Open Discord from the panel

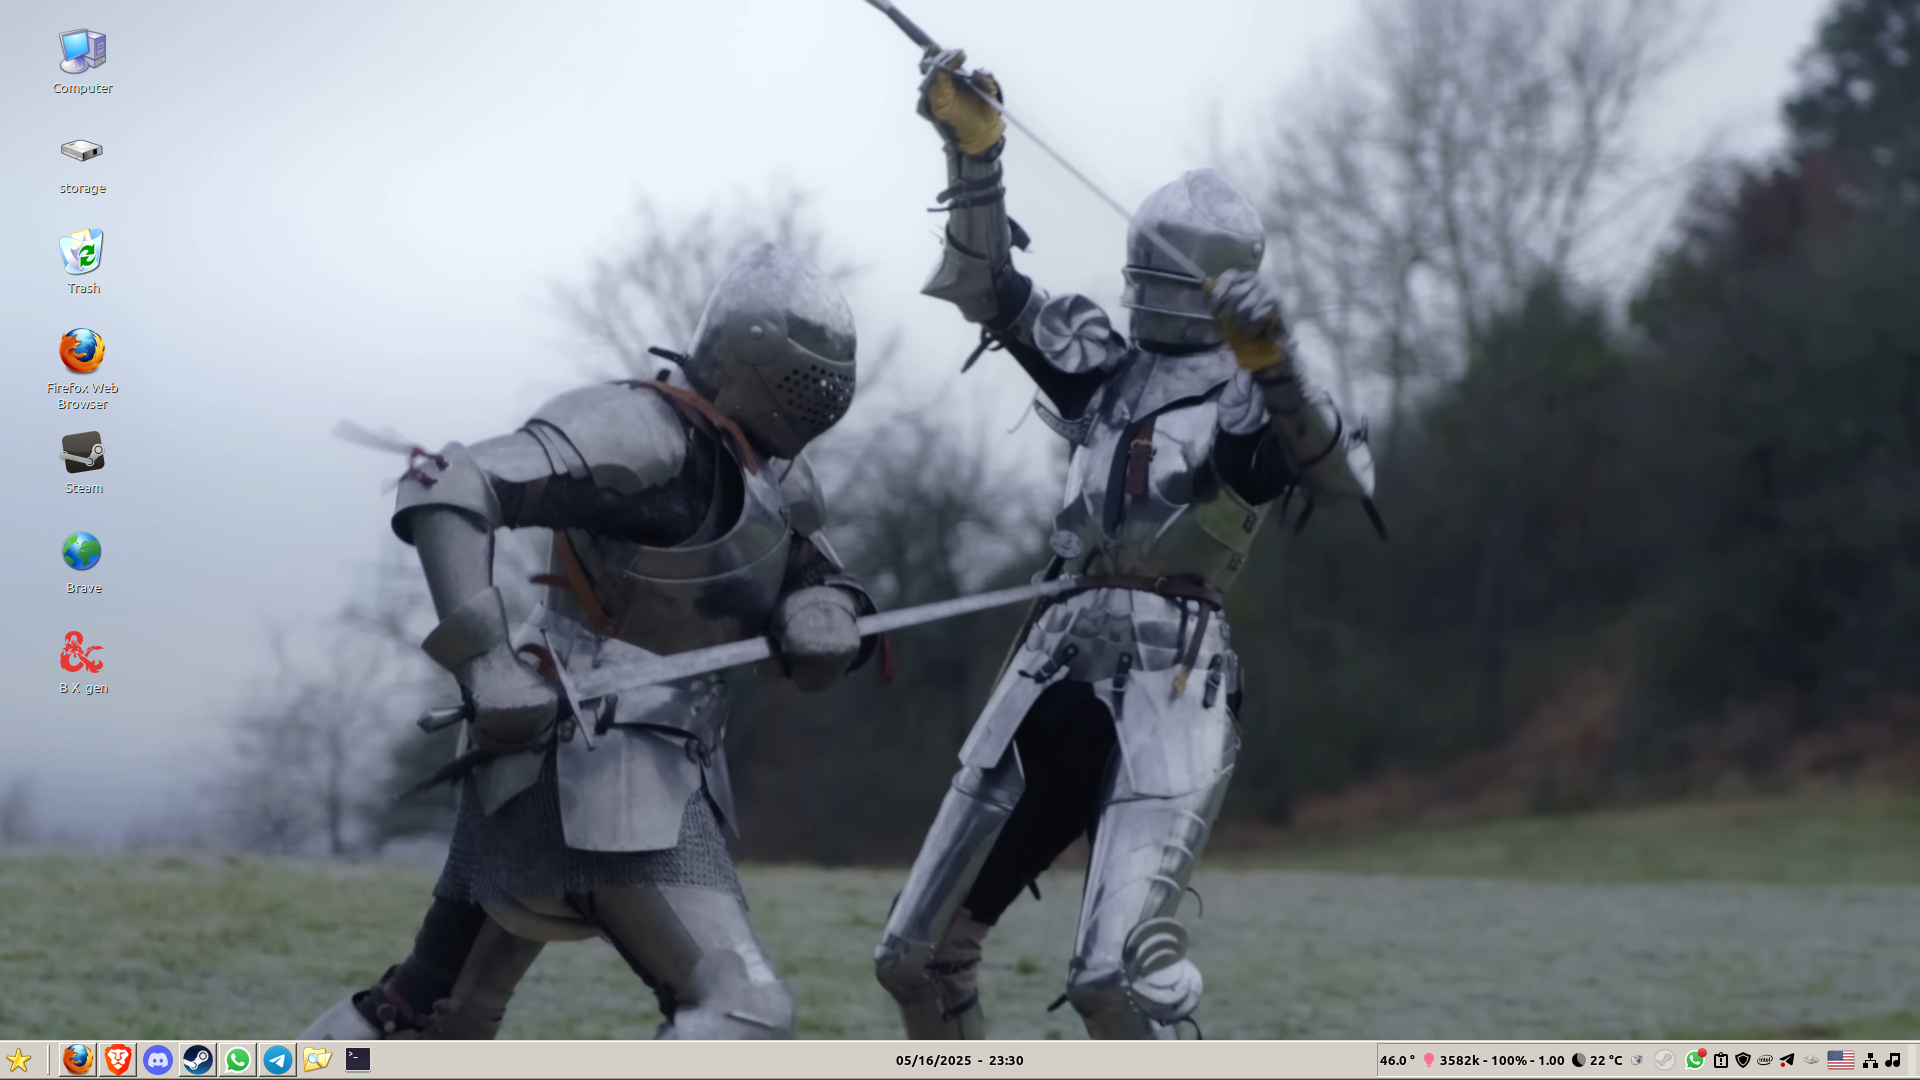coord(158,1060)
